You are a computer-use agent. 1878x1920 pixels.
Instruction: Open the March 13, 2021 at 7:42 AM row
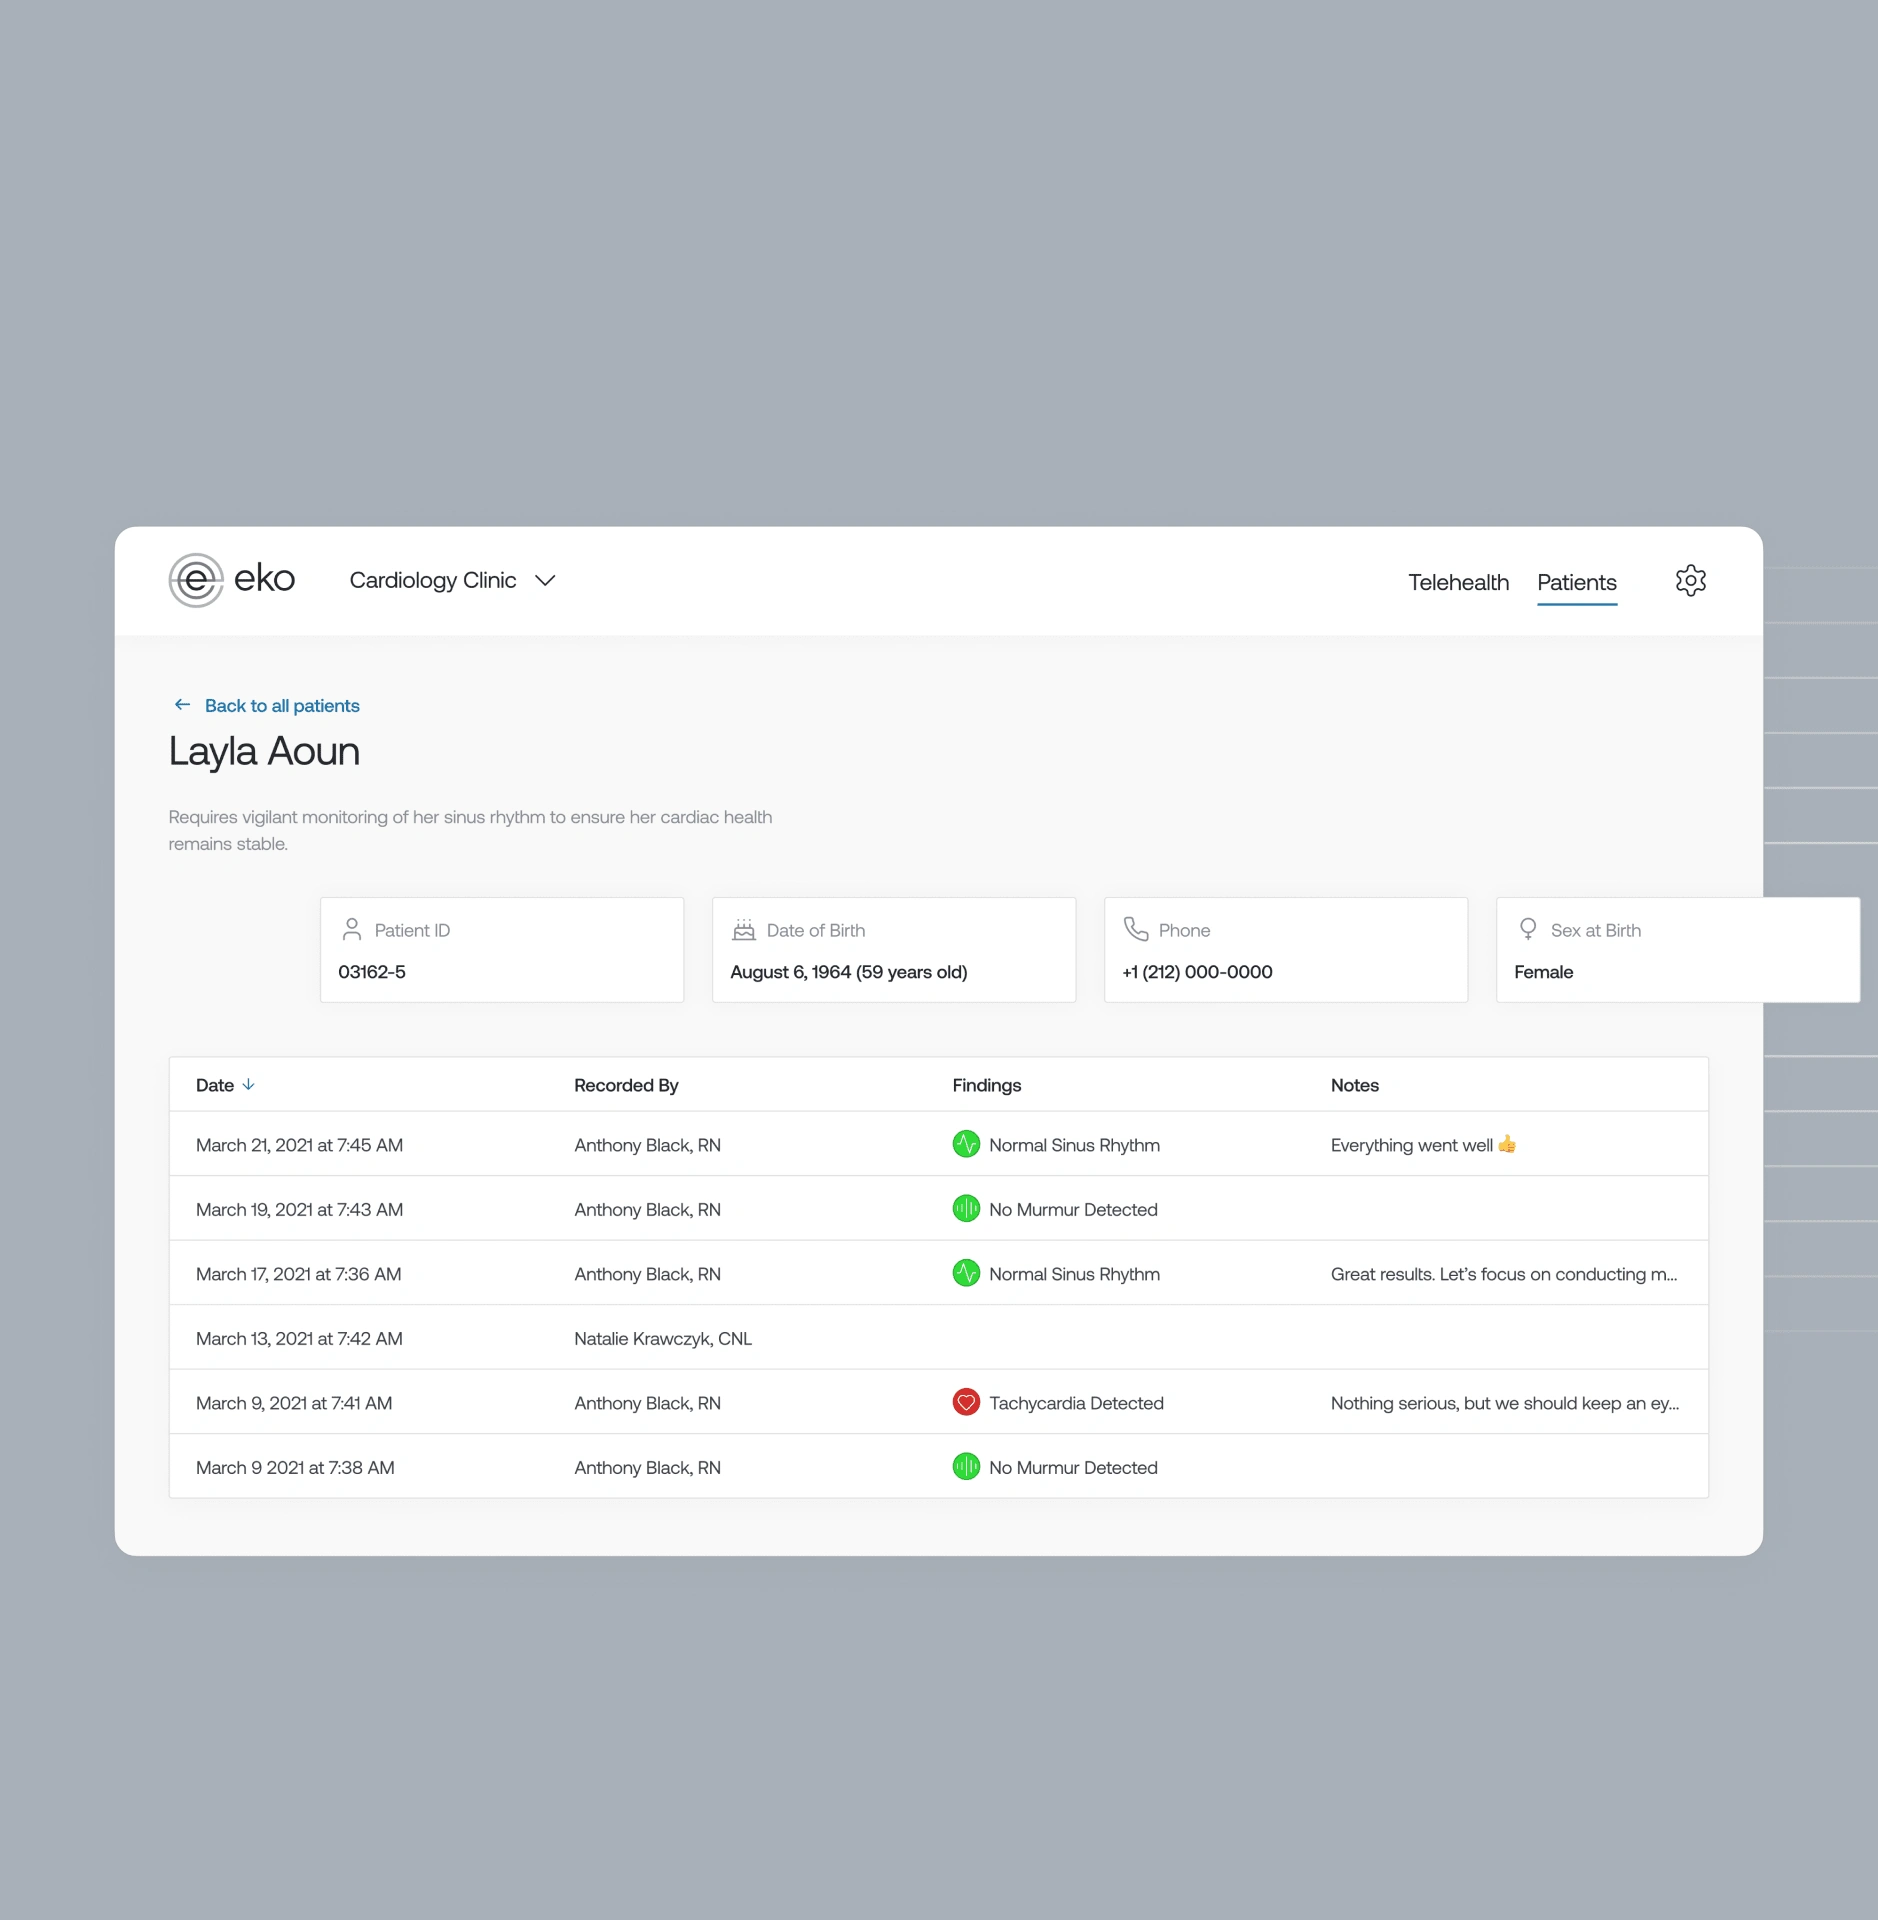(x=939, y=1338)
